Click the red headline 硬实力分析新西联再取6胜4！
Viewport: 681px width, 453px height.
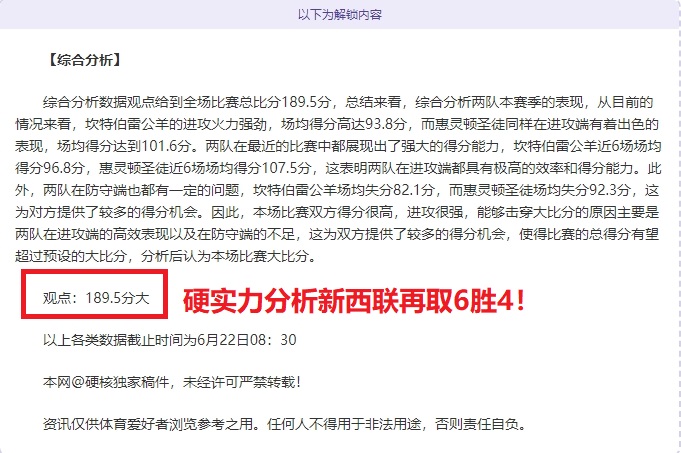tap(354, 301)
